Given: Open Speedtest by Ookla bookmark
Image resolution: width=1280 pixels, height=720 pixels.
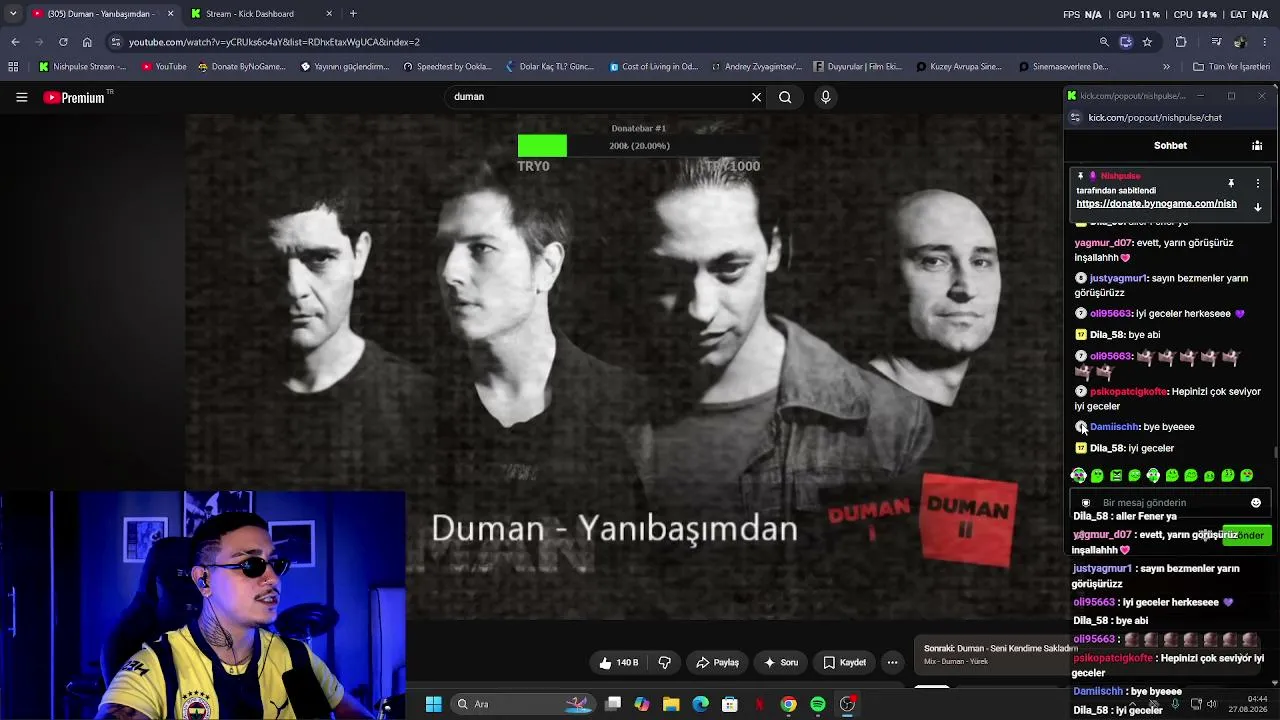Looking at the screenshot, I should (447, 67).
